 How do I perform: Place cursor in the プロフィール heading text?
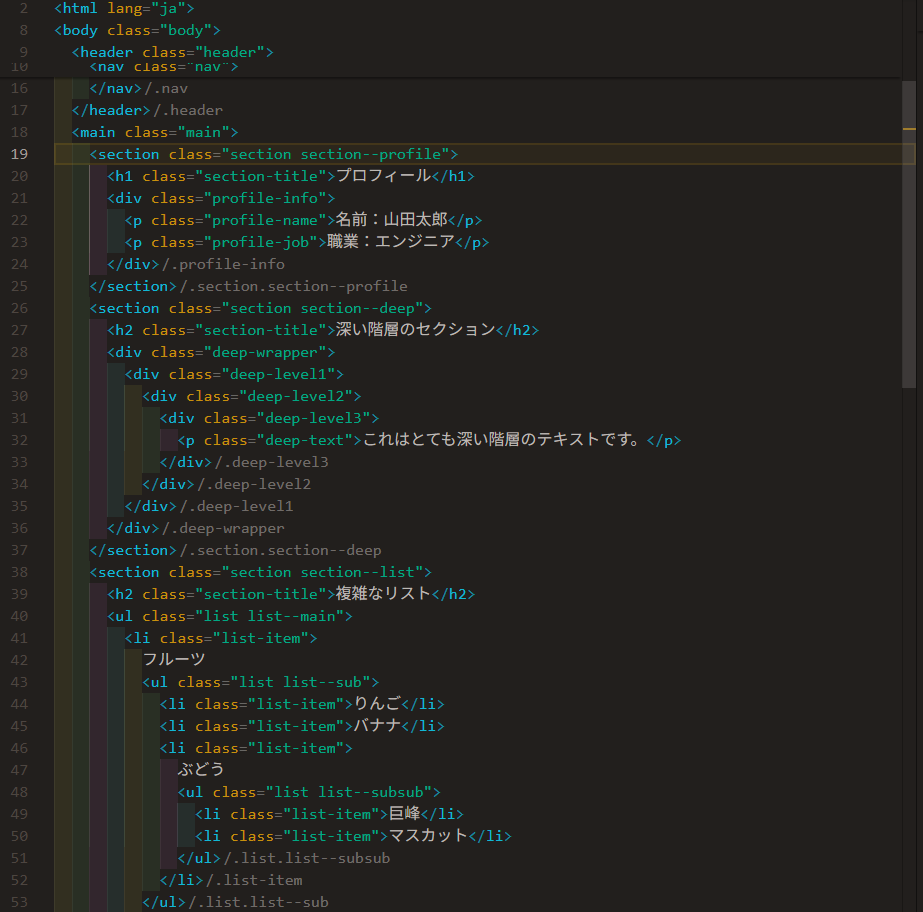382,176
